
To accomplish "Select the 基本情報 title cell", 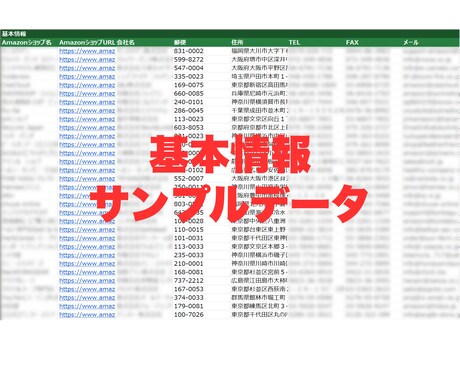I will (x=14, y=34).
